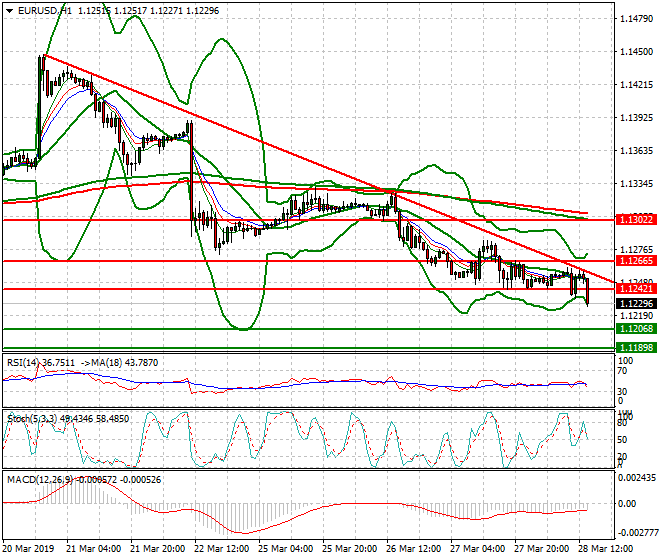660x560 pixels.
Task: Select the green 1.11898 support level tag
Action: [635, 347]
